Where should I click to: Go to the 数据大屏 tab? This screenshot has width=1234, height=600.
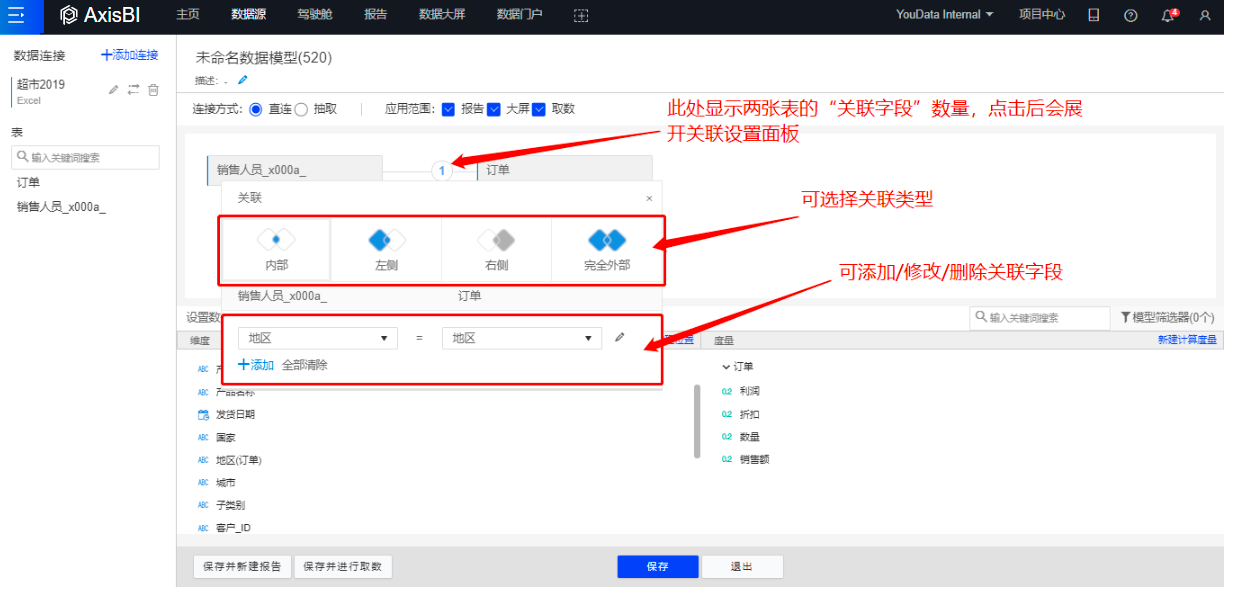coord(443,15)
